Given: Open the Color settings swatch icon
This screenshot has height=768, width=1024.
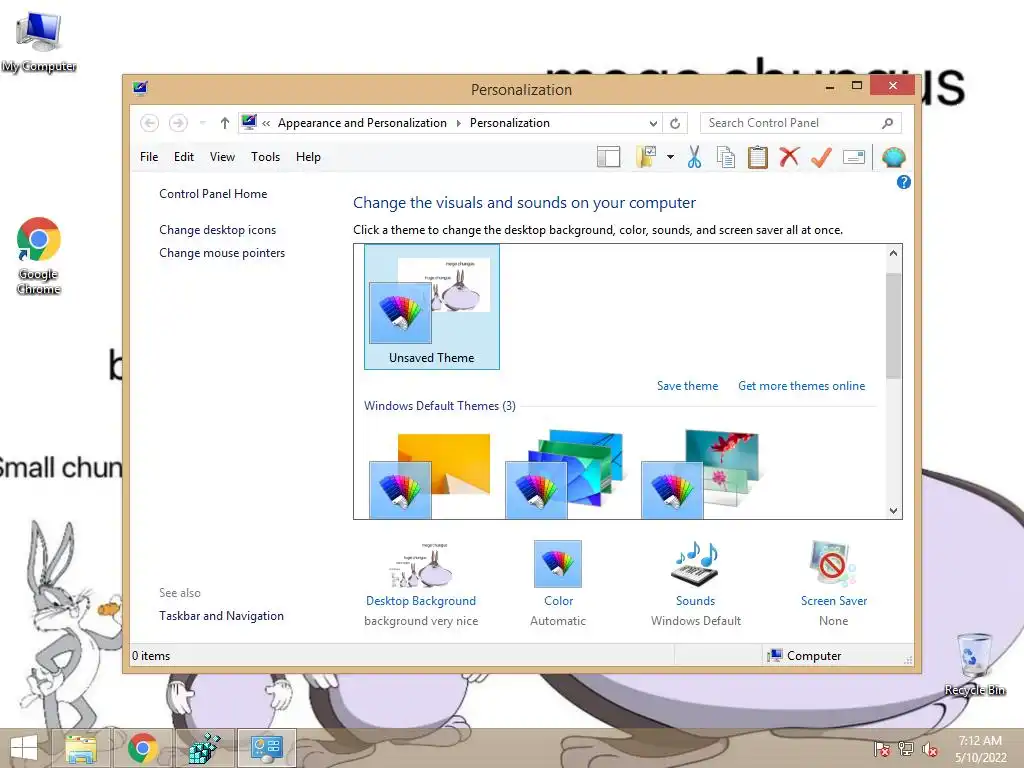Looking at the screenshot, I should 558,564.
